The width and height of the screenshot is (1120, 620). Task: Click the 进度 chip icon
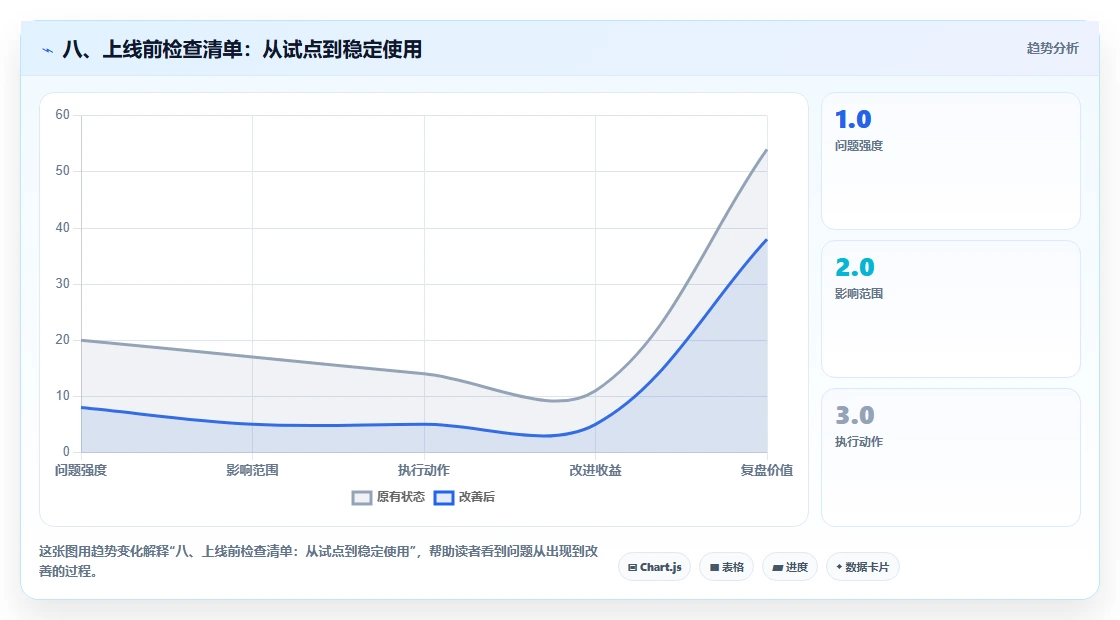(x=778, y=568)
